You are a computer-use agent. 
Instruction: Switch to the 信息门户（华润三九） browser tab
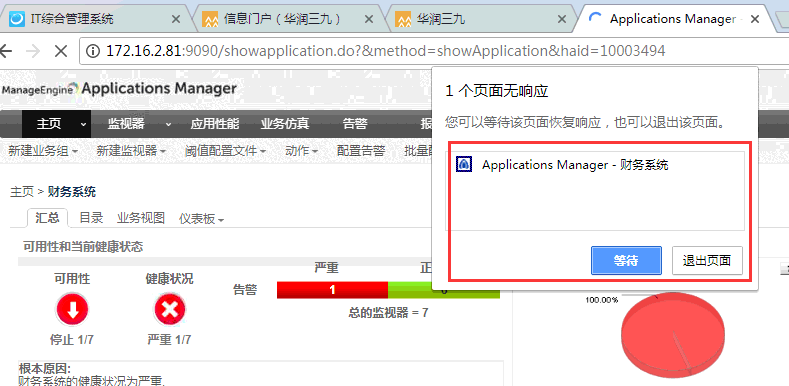tap(289, 19)
